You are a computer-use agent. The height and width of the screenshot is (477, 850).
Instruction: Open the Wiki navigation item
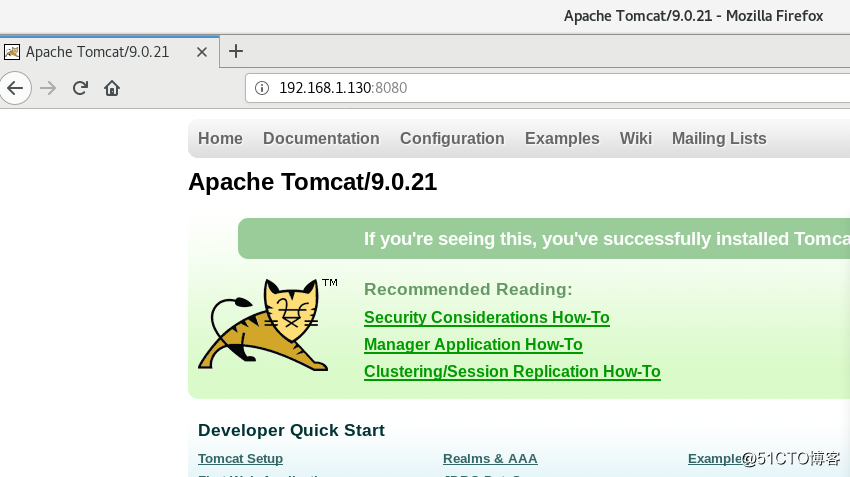click(x=636, y=139)
